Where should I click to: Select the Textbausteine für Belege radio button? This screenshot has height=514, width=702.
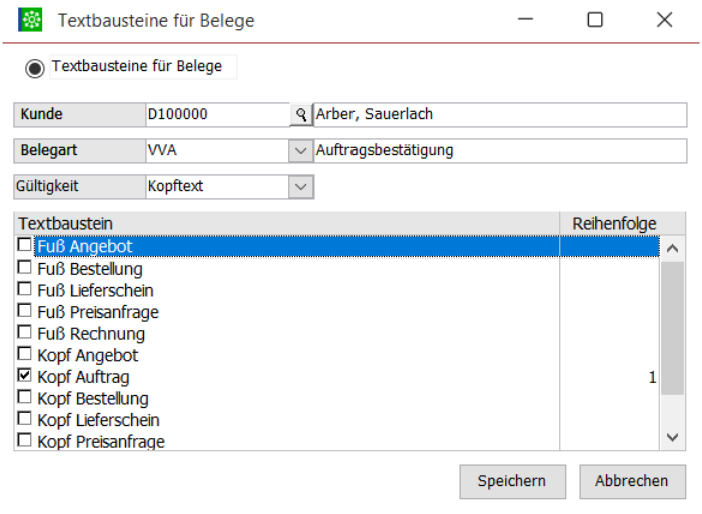pyautogui.click(x=35, y=68)
